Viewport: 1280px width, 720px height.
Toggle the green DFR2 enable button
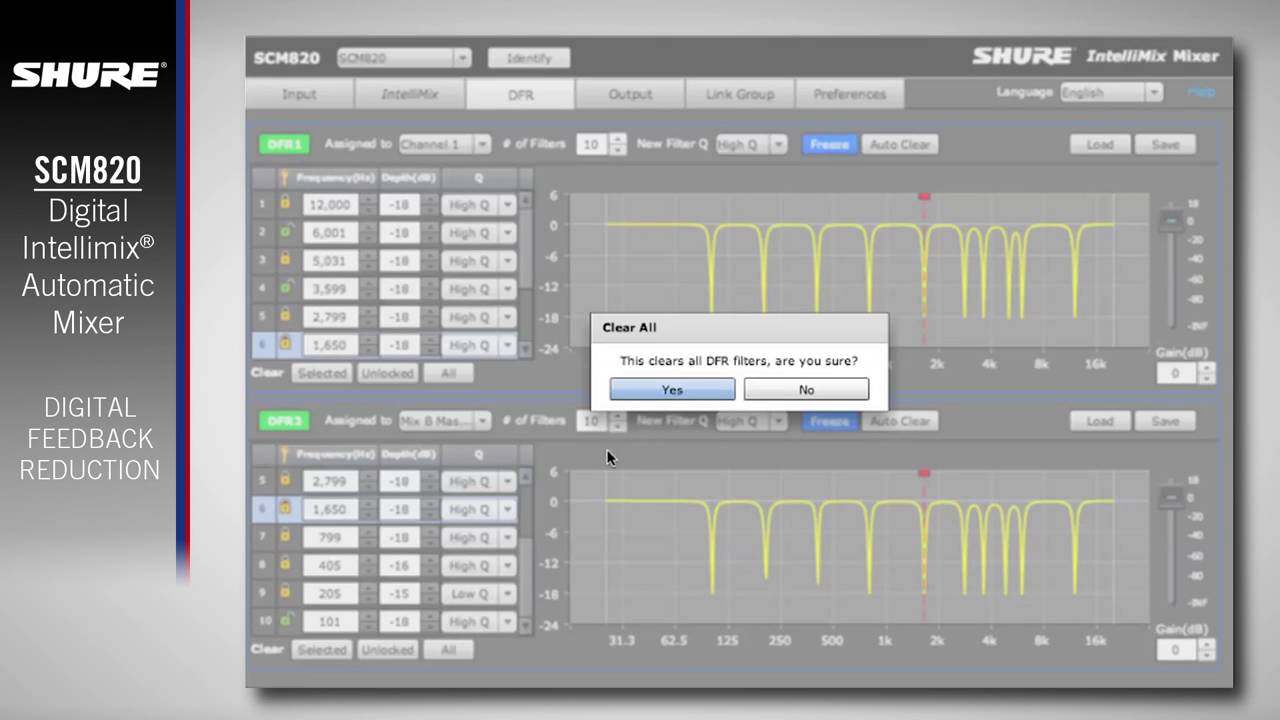pos(284,421)
